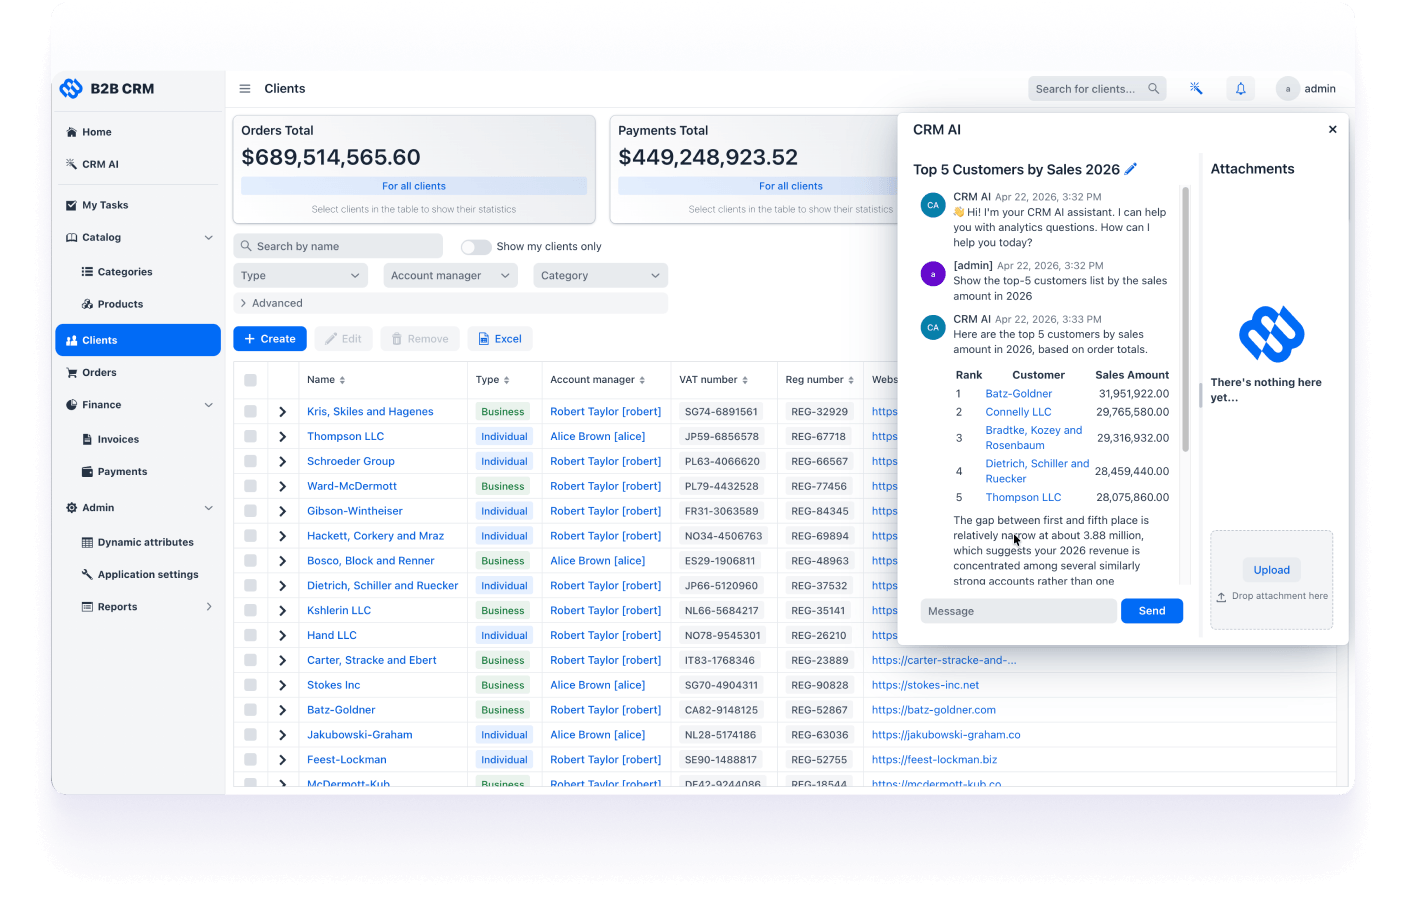The width and height of the screenshot is (1406, 923).
Task: Open the Account manager filter dropdown
Action: [x=450, y=276]
